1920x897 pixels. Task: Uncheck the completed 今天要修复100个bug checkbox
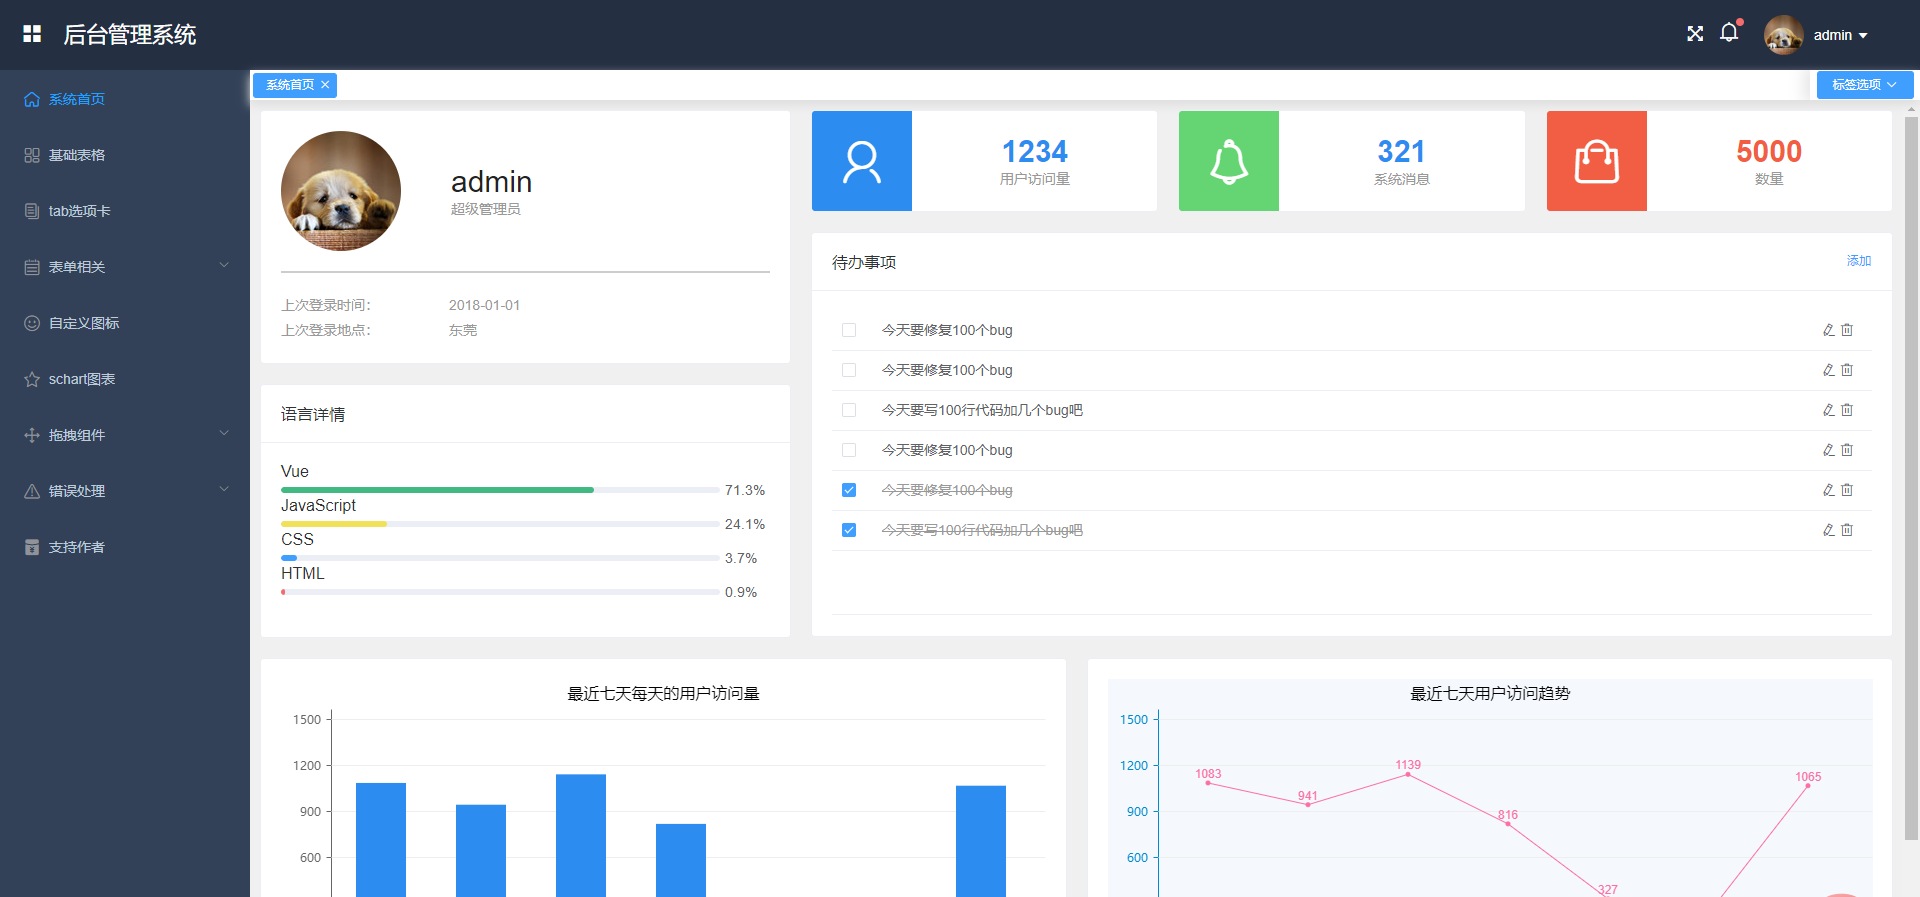(849, 490)
